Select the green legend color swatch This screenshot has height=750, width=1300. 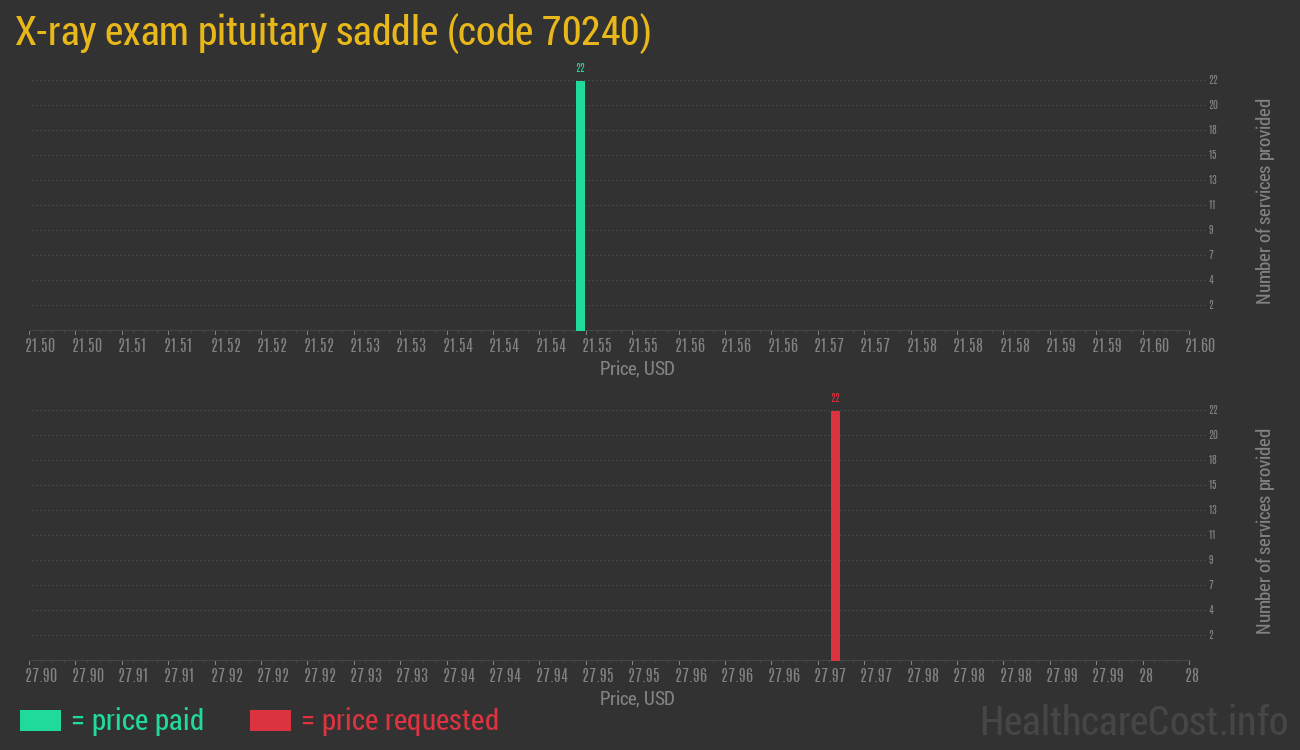pos(40,720)
